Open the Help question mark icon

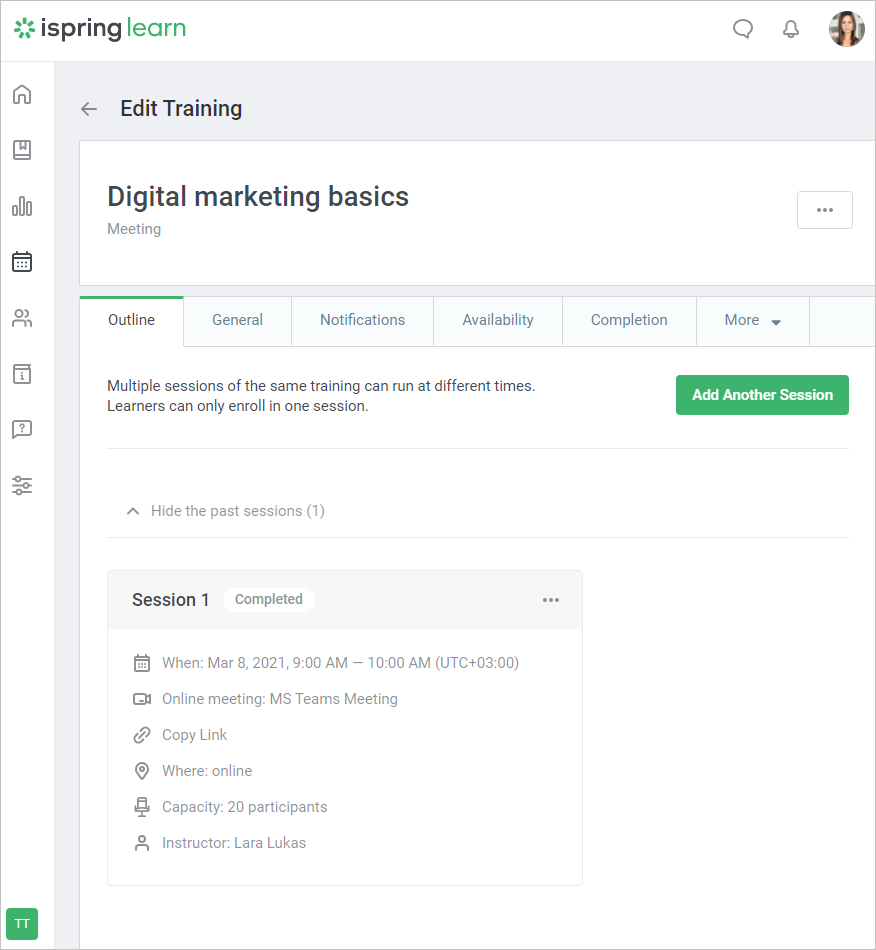point(22,430)
